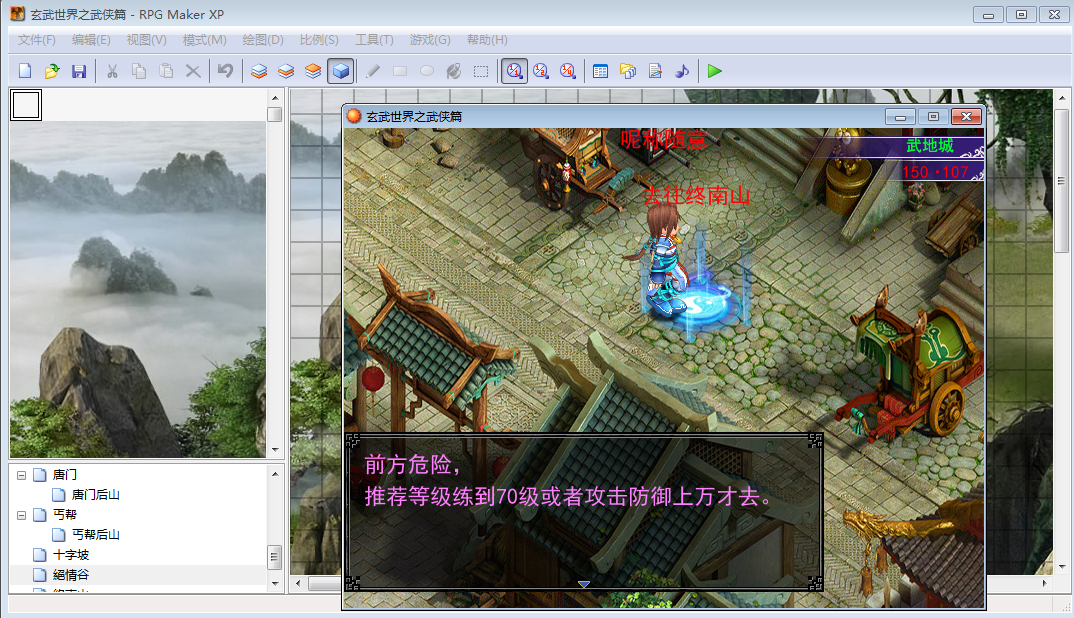Screen dimensions: 1074x618
Task: Open the Database icon
Action: click(x=601, y=71)
